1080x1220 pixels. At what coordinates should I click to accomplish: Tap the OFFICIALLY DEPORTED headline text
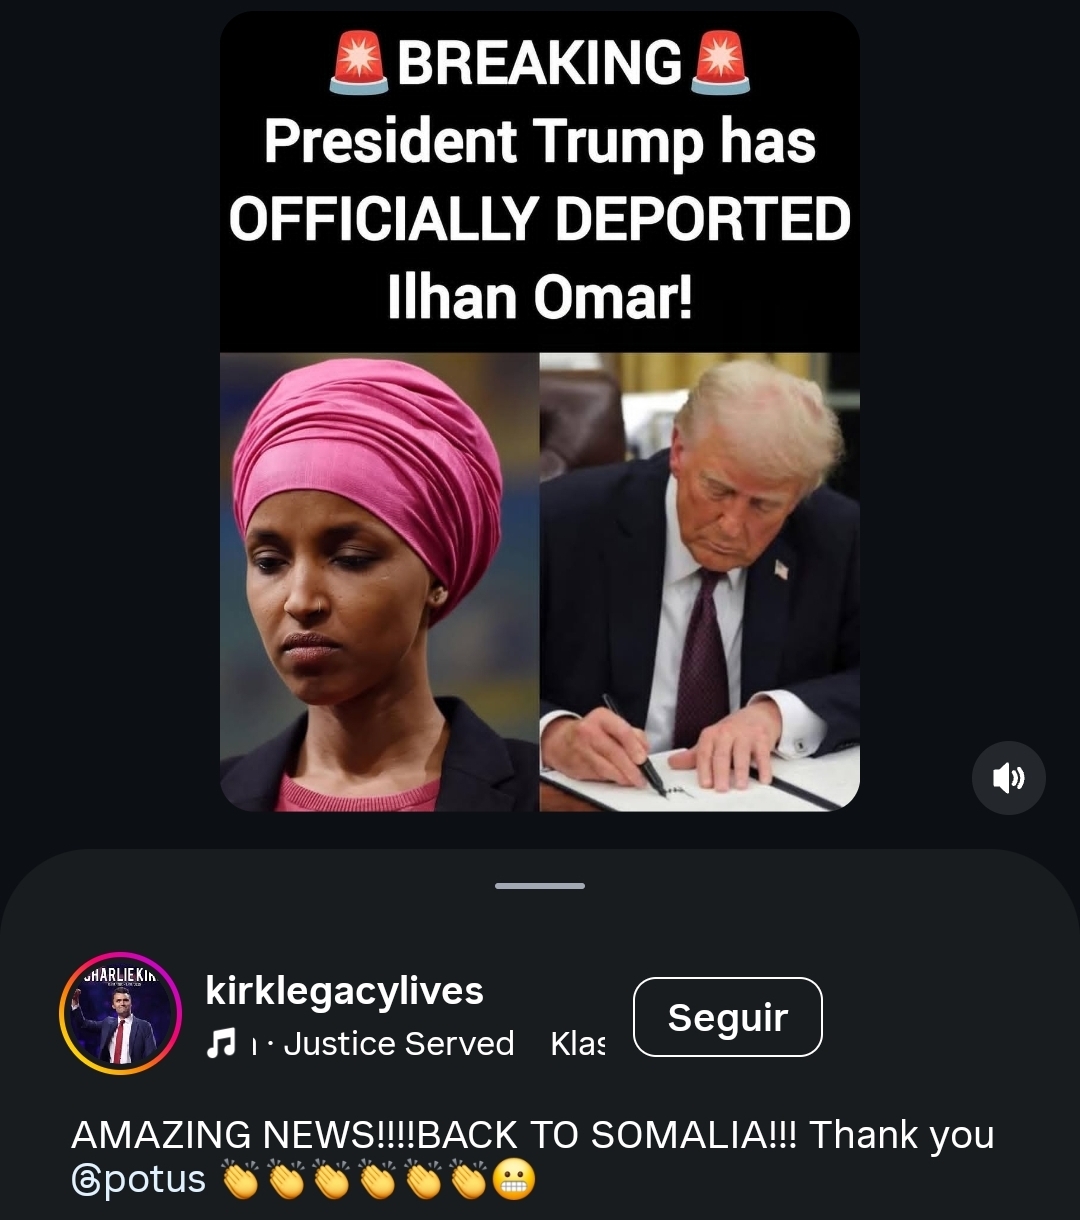point(540,219)
